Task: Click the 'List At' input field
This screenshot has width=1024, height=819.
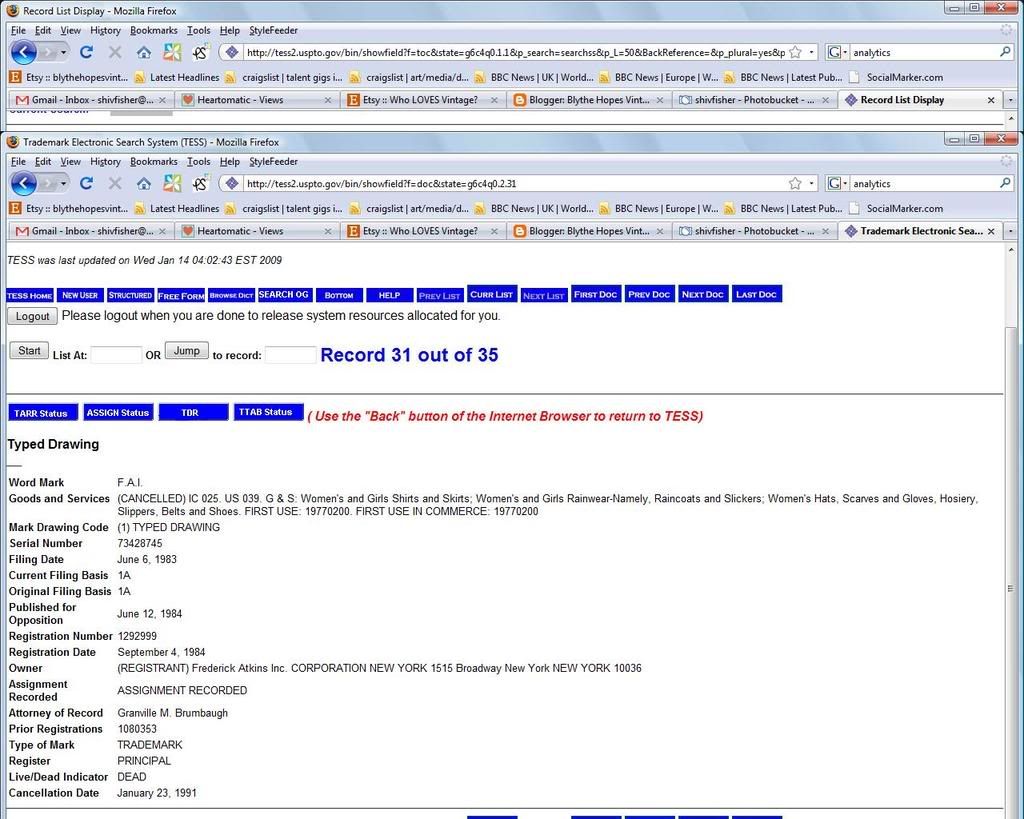Action: click(116, 355)
